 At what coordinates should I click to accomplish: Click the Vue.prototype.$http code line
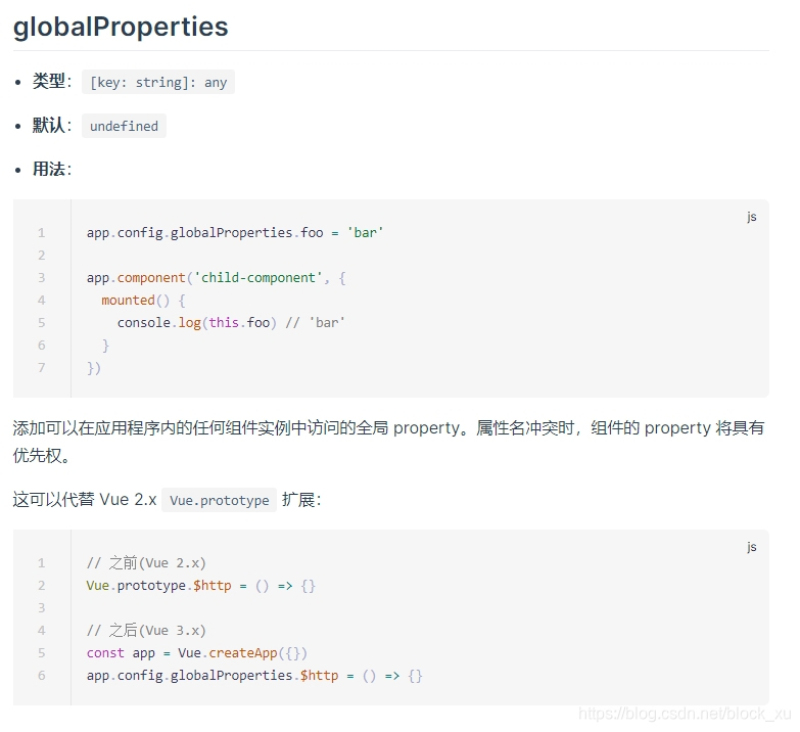200,585
